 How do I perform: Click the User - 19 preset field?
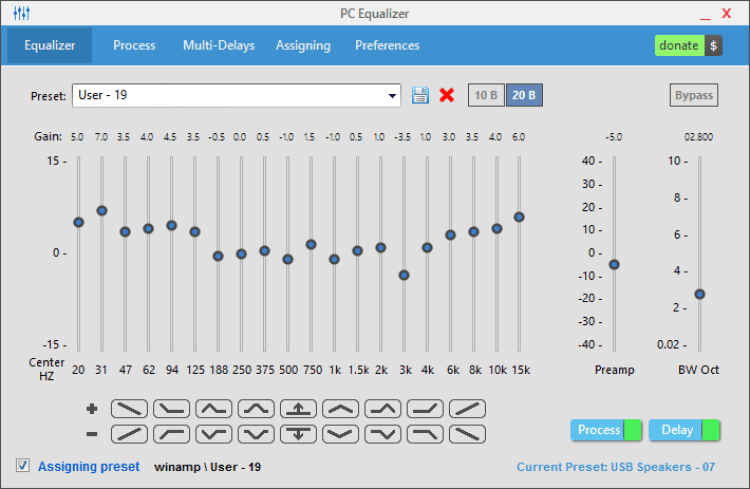pos(236,96)
